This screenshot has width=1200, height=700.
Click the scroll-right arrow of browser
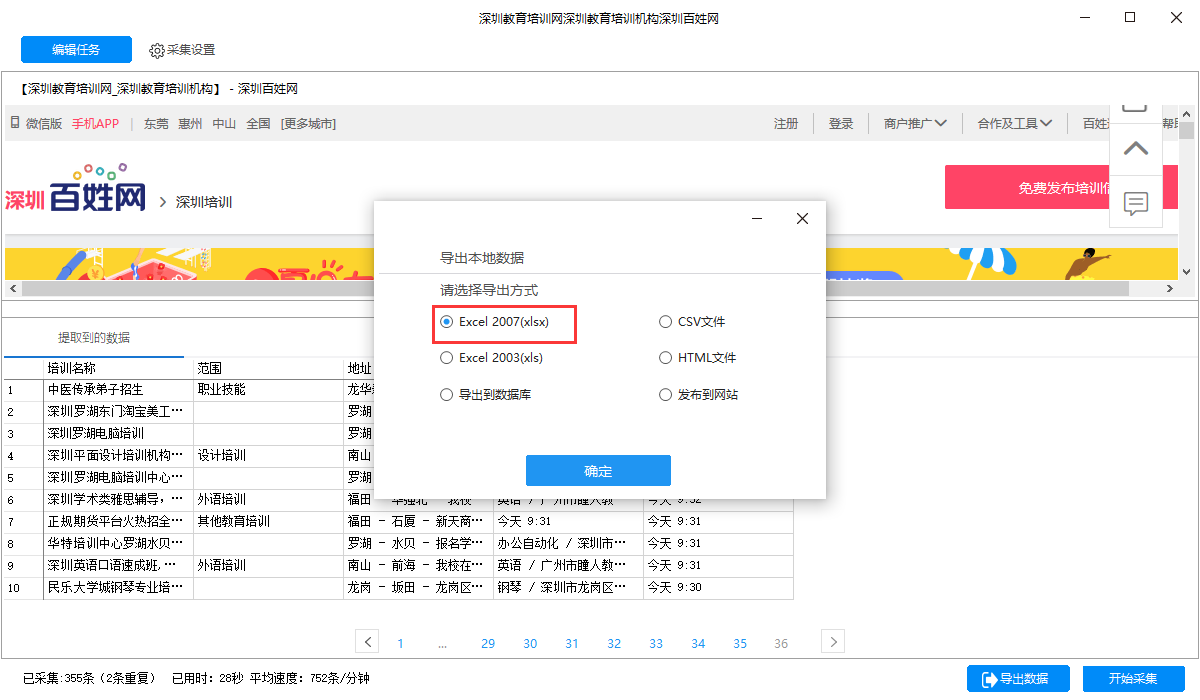[1170, 288]
